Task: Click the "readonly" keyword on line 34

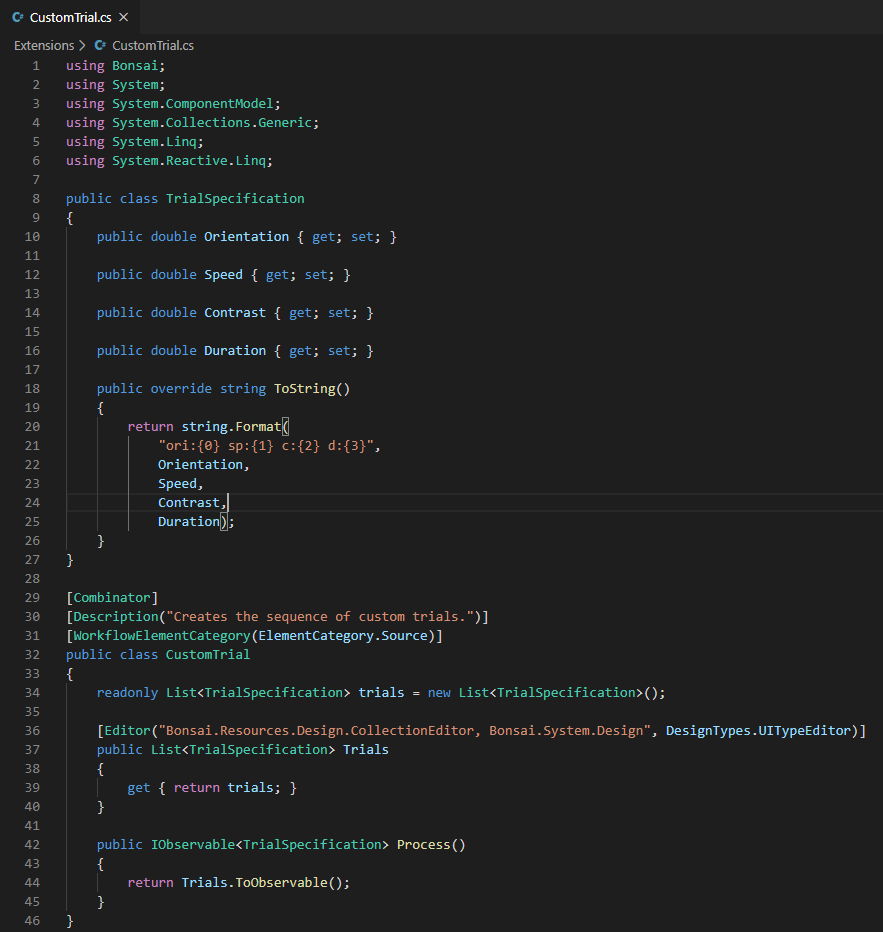Action: pyautogui.click(x=127, y=692)
